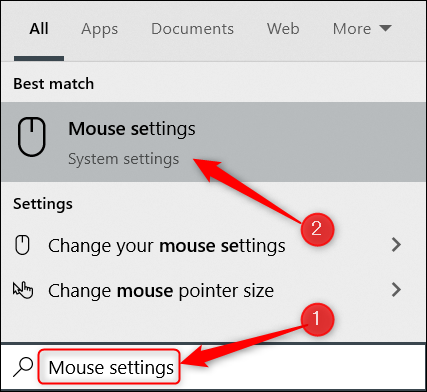Viewport: 427px width, 392px height.
Task: Open the More dropdown filter
Action: tap(362, 29)
